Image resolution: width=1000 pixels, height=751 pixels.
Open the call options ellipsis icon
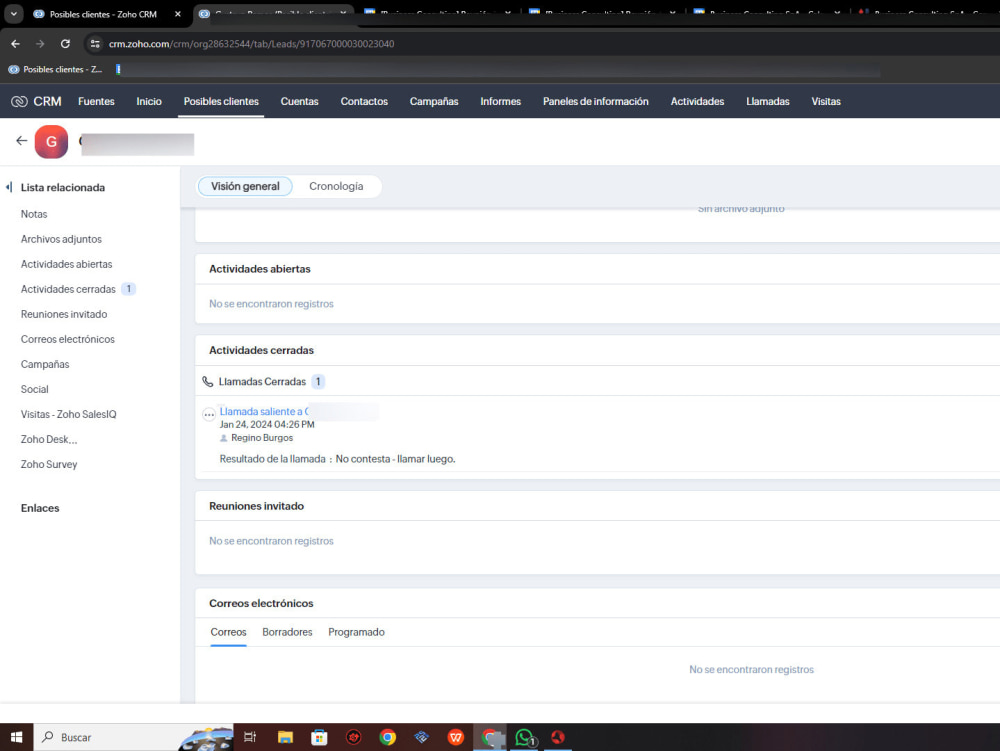click(x=209, y=414)
